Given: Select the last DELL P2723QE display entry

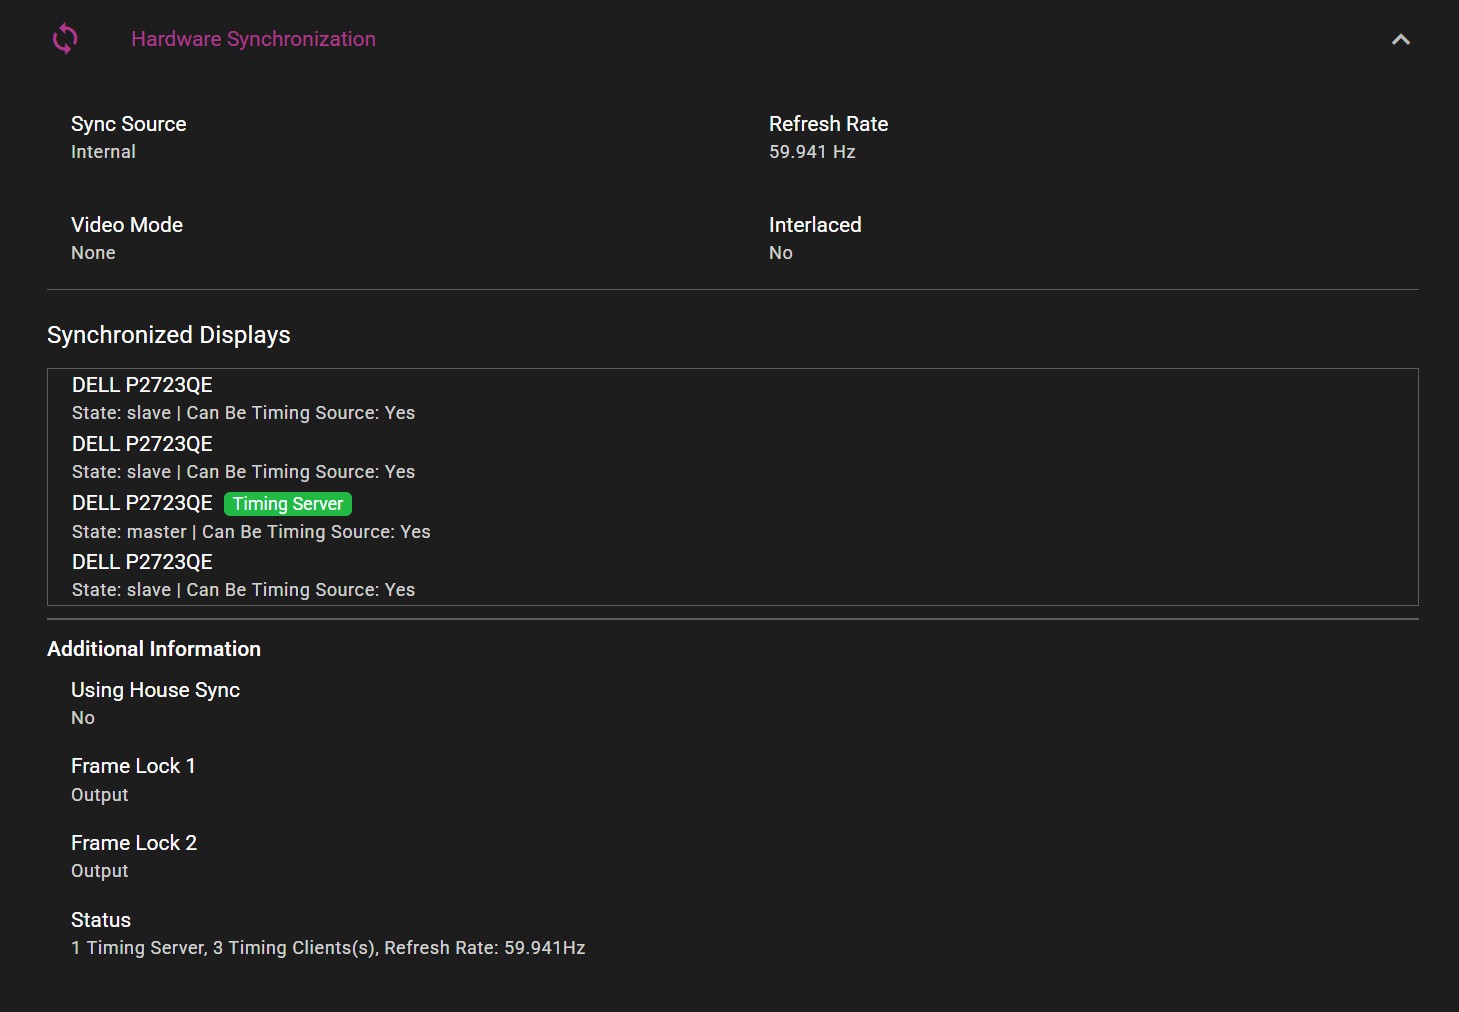Looking at the screenshot, I should [x=142, y=562].
